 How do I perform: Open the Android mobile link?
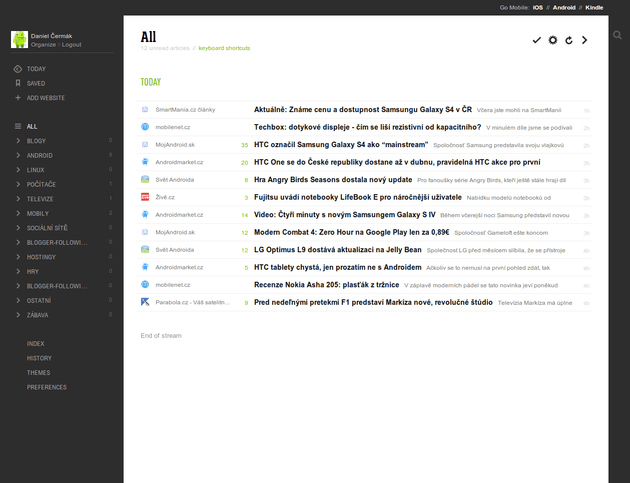[x=564, y=8]
